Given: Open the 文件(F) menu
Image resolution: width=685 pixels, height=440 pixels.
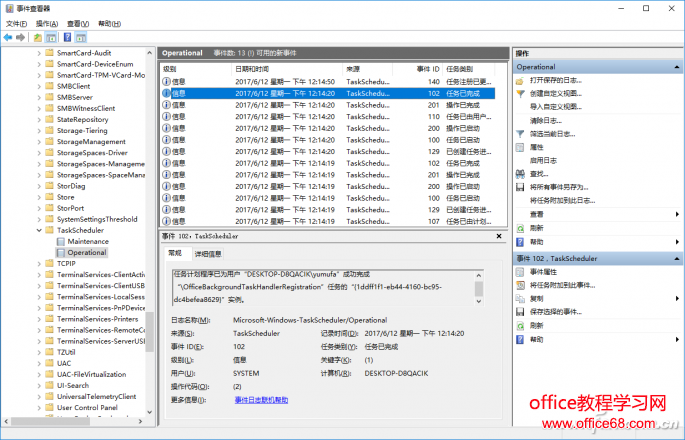Looking at the screenshot, I should pyautogui.click(x=17, y=22).
